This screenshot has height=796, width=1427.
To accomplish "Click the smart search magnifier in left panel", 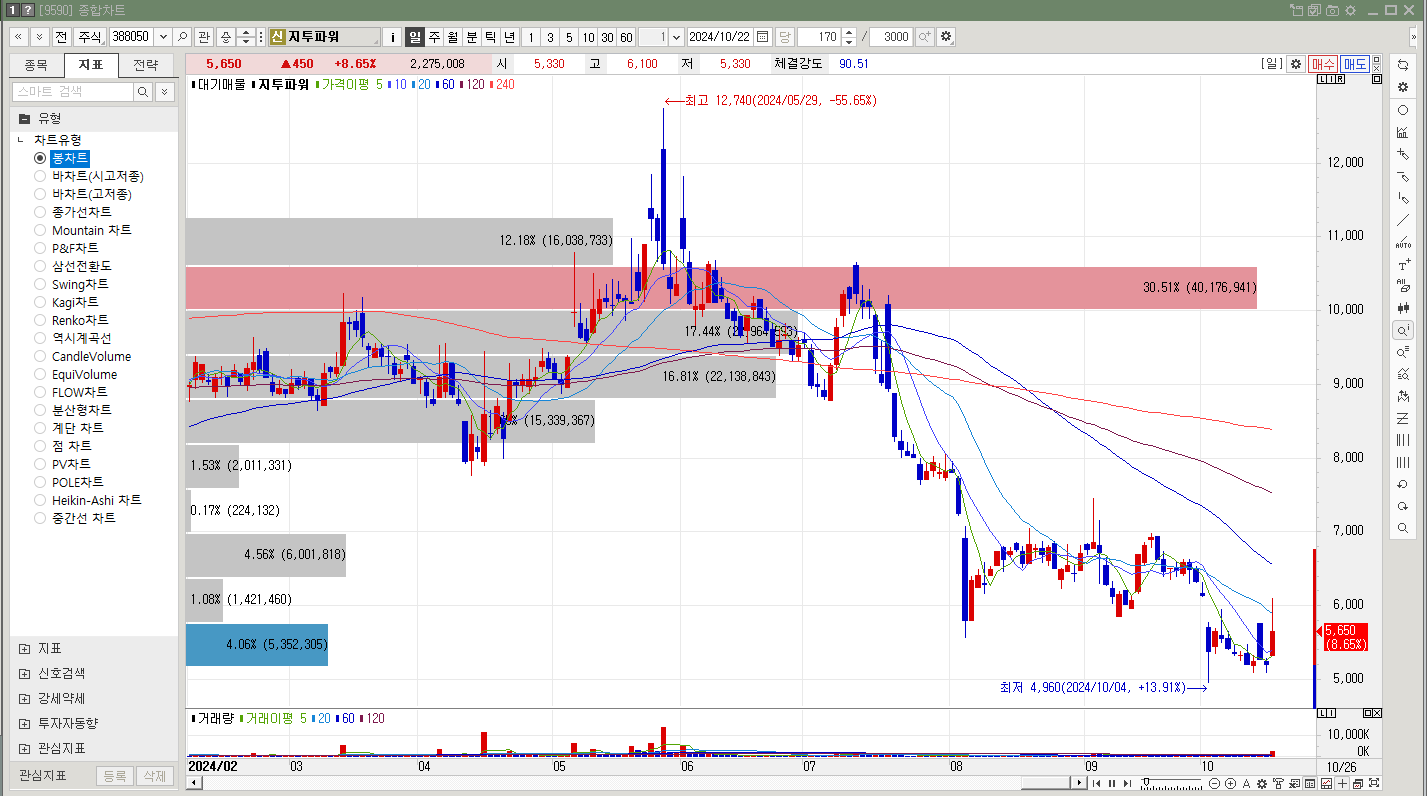I will (x=143, y=91).
